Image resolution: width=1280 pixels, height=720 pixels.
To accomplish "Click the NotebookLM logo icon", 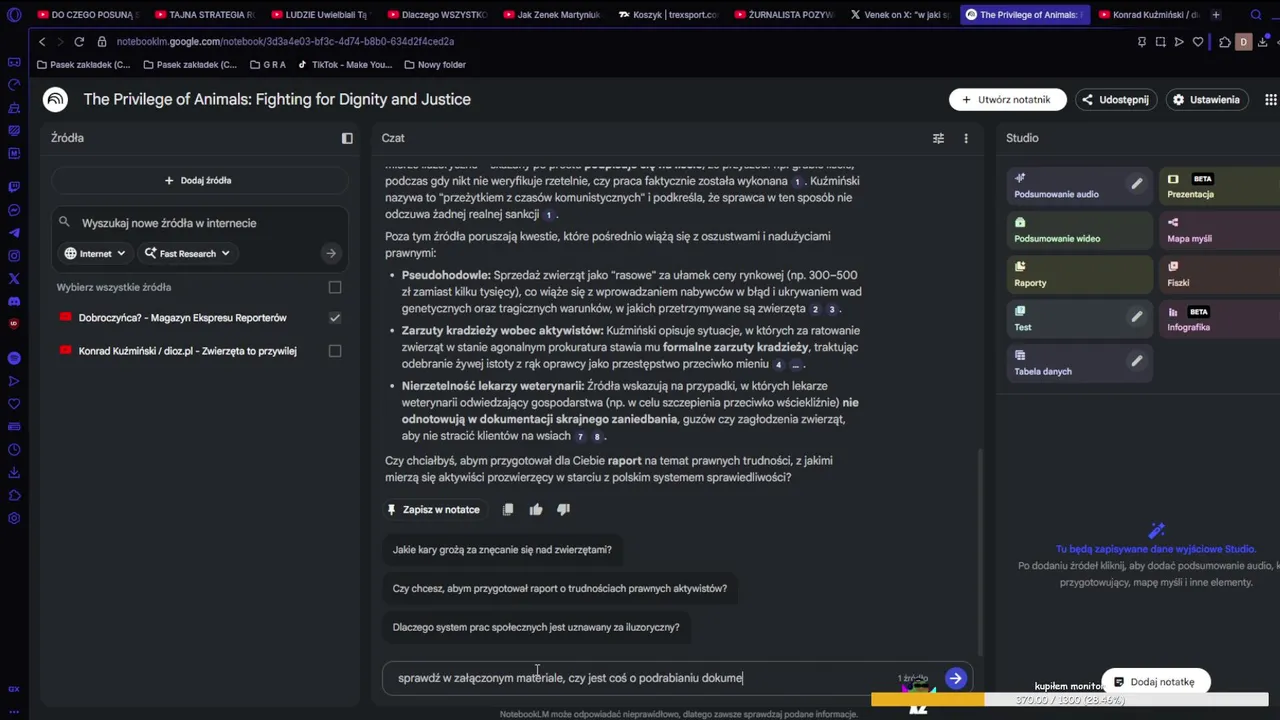I will pos(55,99).
